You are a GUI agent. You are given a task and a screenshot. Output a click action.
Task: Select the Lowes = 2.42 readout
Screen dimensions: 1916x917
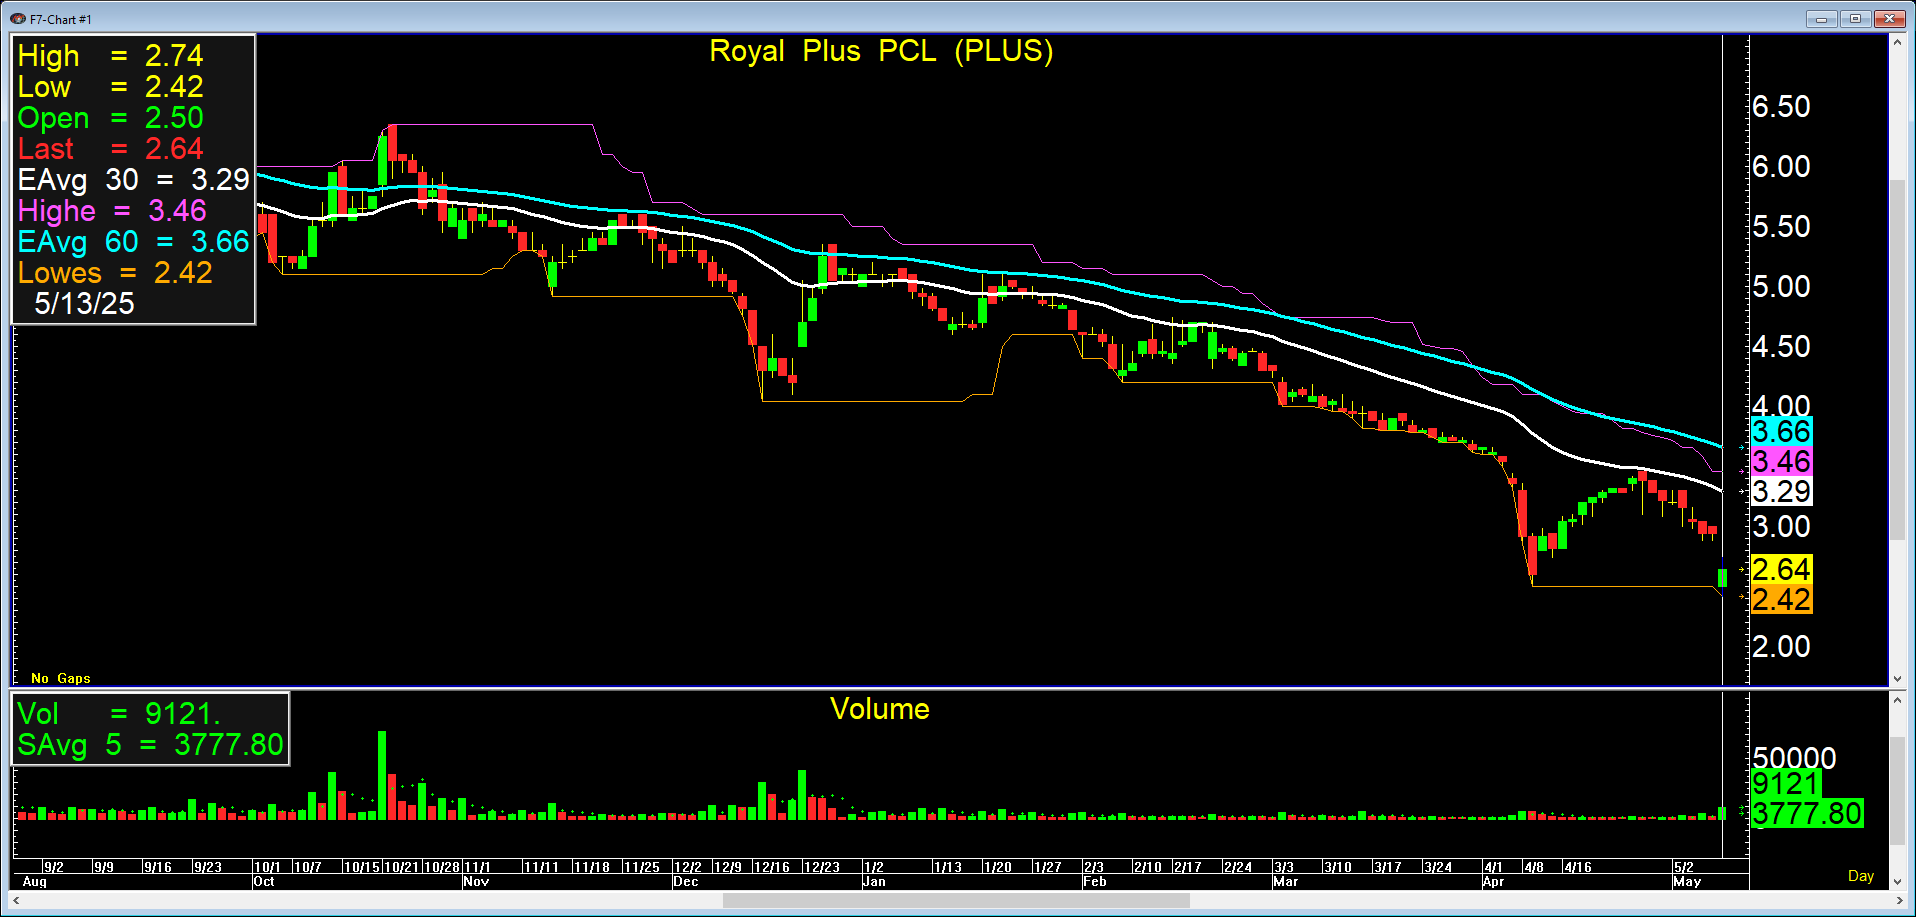[x=115, y=272]
